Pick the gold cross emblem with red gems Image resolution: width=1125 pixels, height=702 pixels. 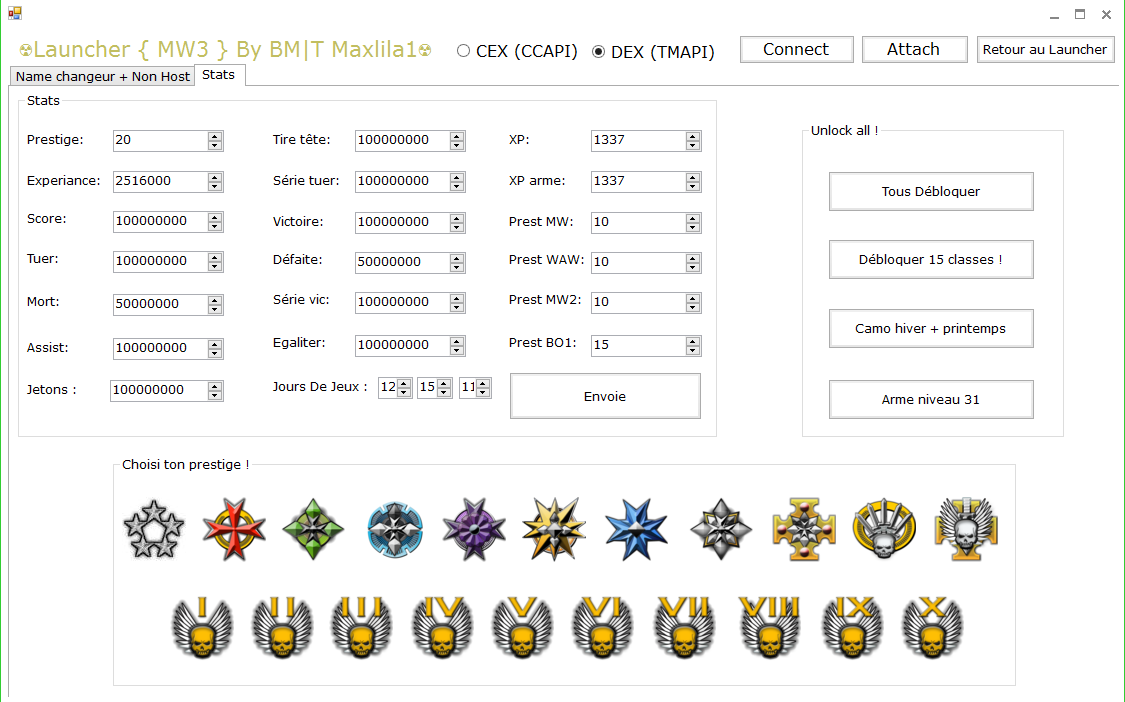point(804,529)
